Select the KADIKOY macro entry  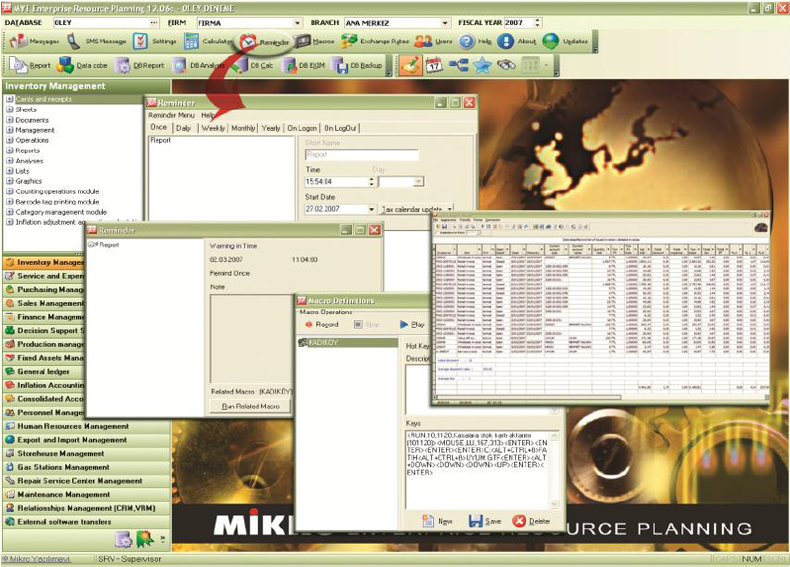pos(348,342)
